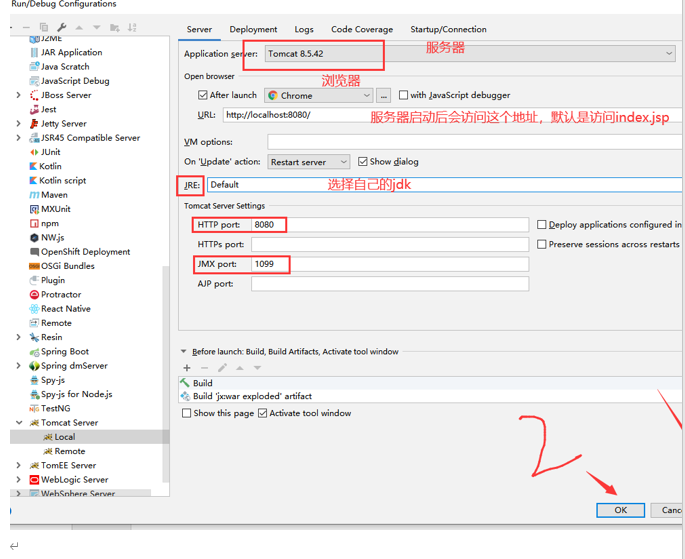The height and width of the screenshot is (559, 685).
Task: Toggle the After launch checkbox
Action: click(x=203, y=95)
